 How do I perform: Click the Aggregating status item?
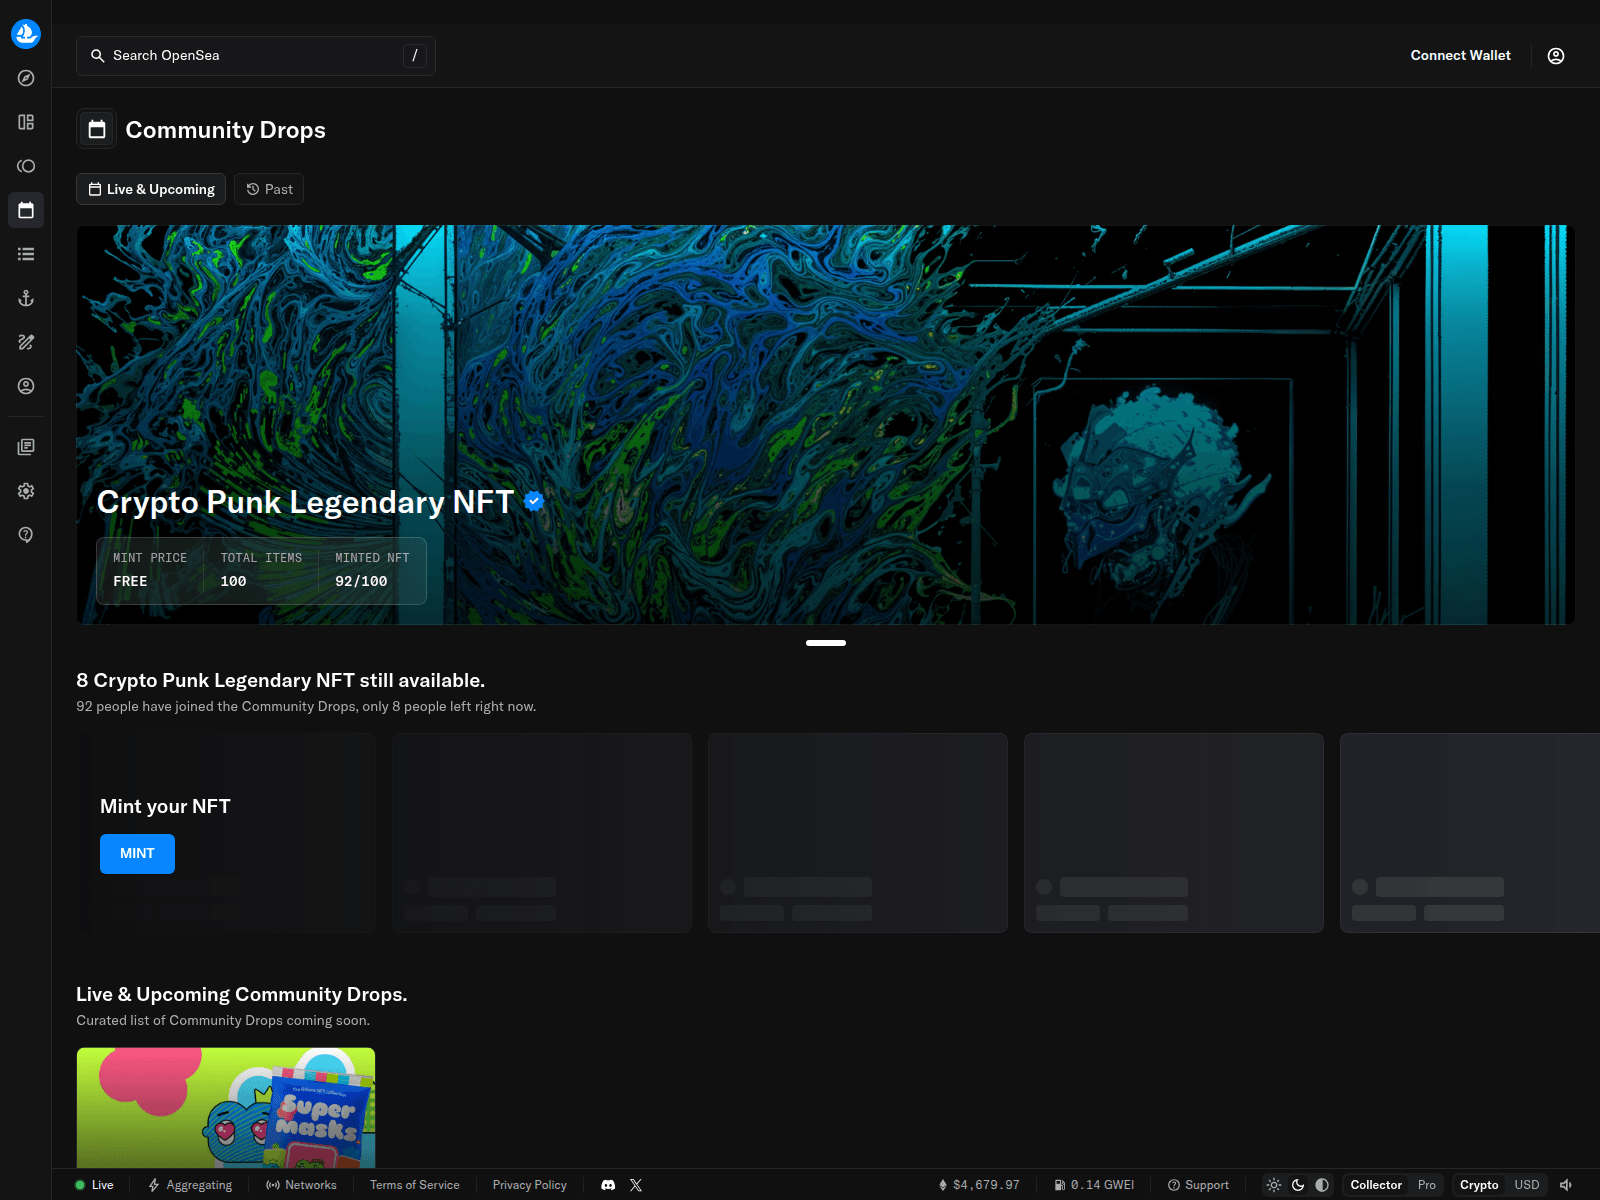190,1185
